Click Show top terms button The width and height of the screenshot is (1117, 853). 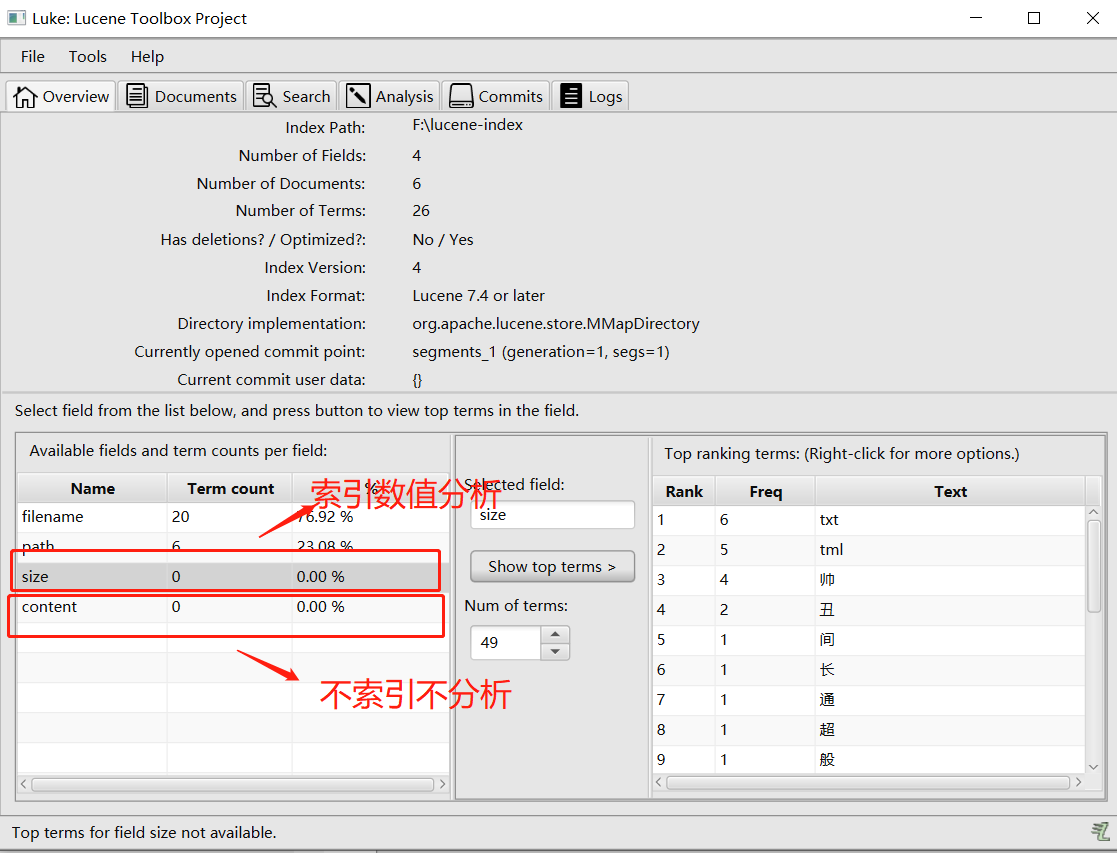click(x=552, y=567)
